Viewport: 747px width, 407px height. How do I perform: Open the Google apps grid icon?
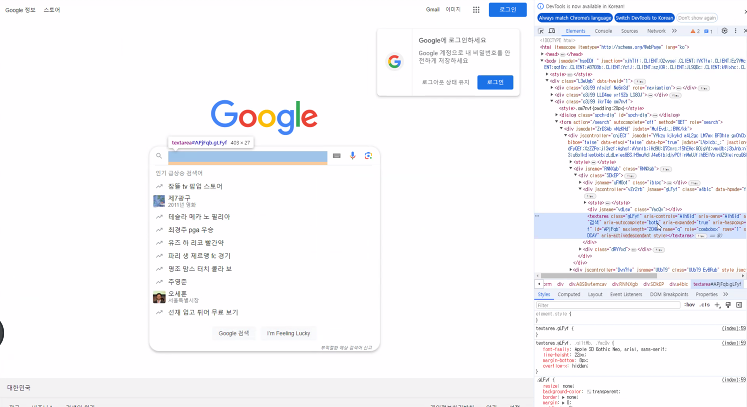[476, 10]
